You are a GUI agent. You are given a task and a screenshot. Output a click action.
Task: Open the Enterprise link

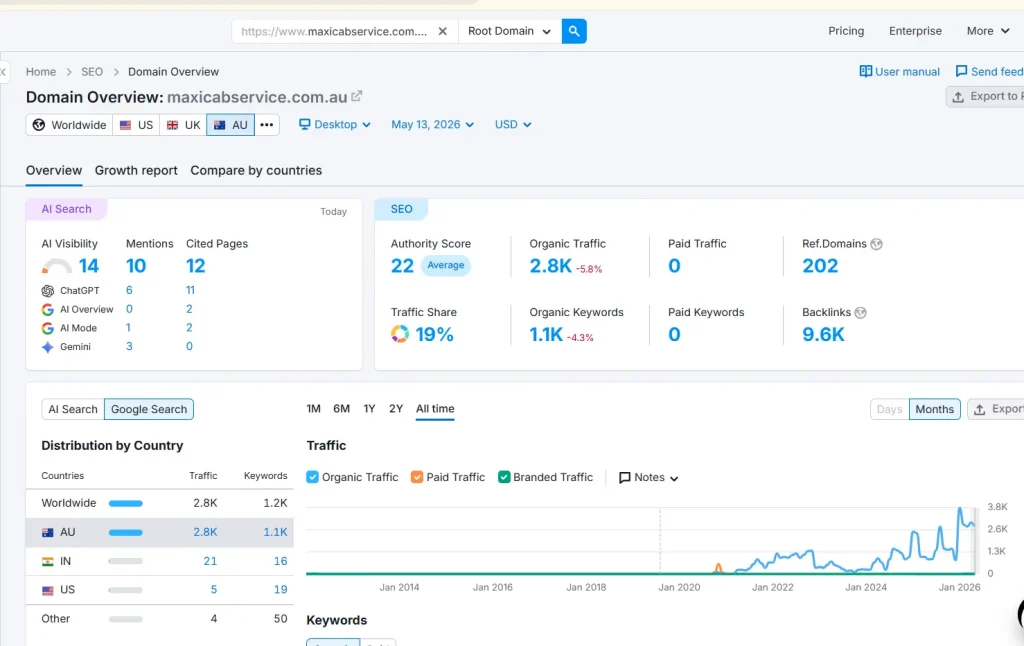click(x=915, y=31)
